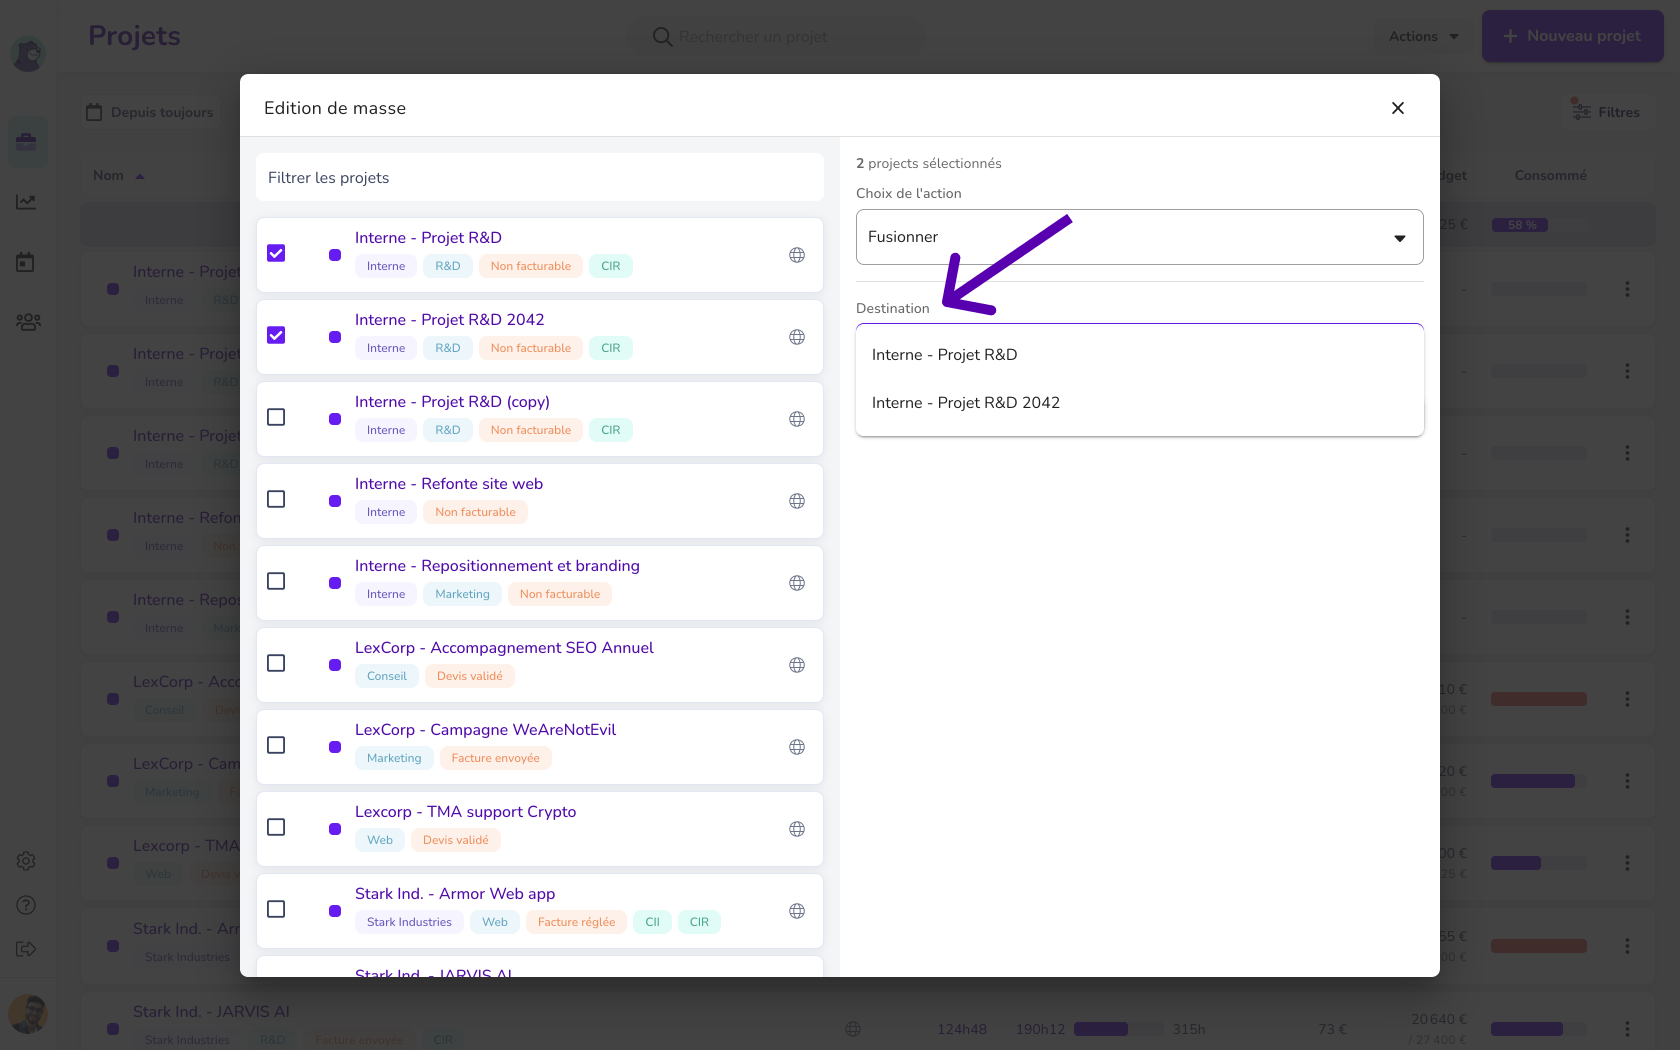This screenshot has height=1050, width=1680.
Task: Check Interne - Projet R&D (copy) checkbox
Action: 276,417
